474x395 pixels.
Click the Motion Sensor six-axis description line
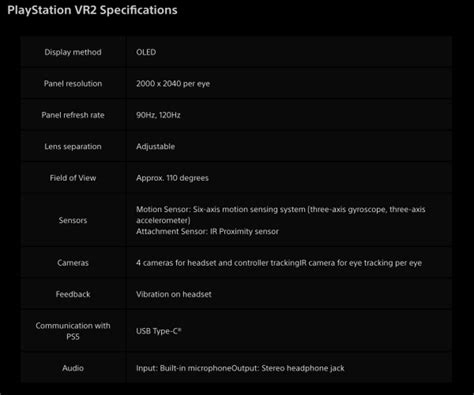pos(281,215)
